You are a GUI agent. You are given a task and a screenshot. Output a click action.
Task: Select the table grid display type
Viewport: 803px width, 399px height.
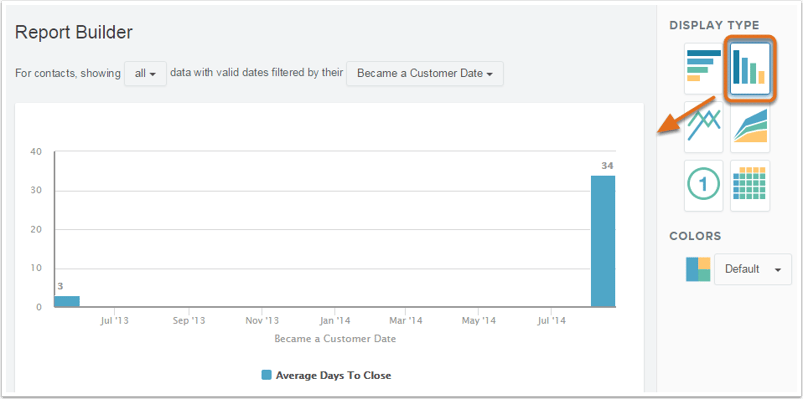750,185
